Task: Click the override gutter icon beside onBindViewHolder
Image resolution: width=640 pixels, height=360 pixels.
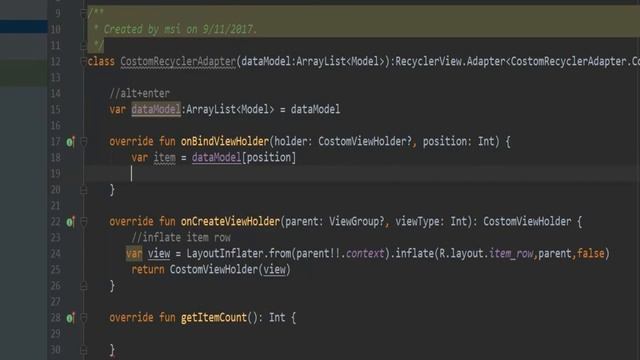Action: pos(70,142)
